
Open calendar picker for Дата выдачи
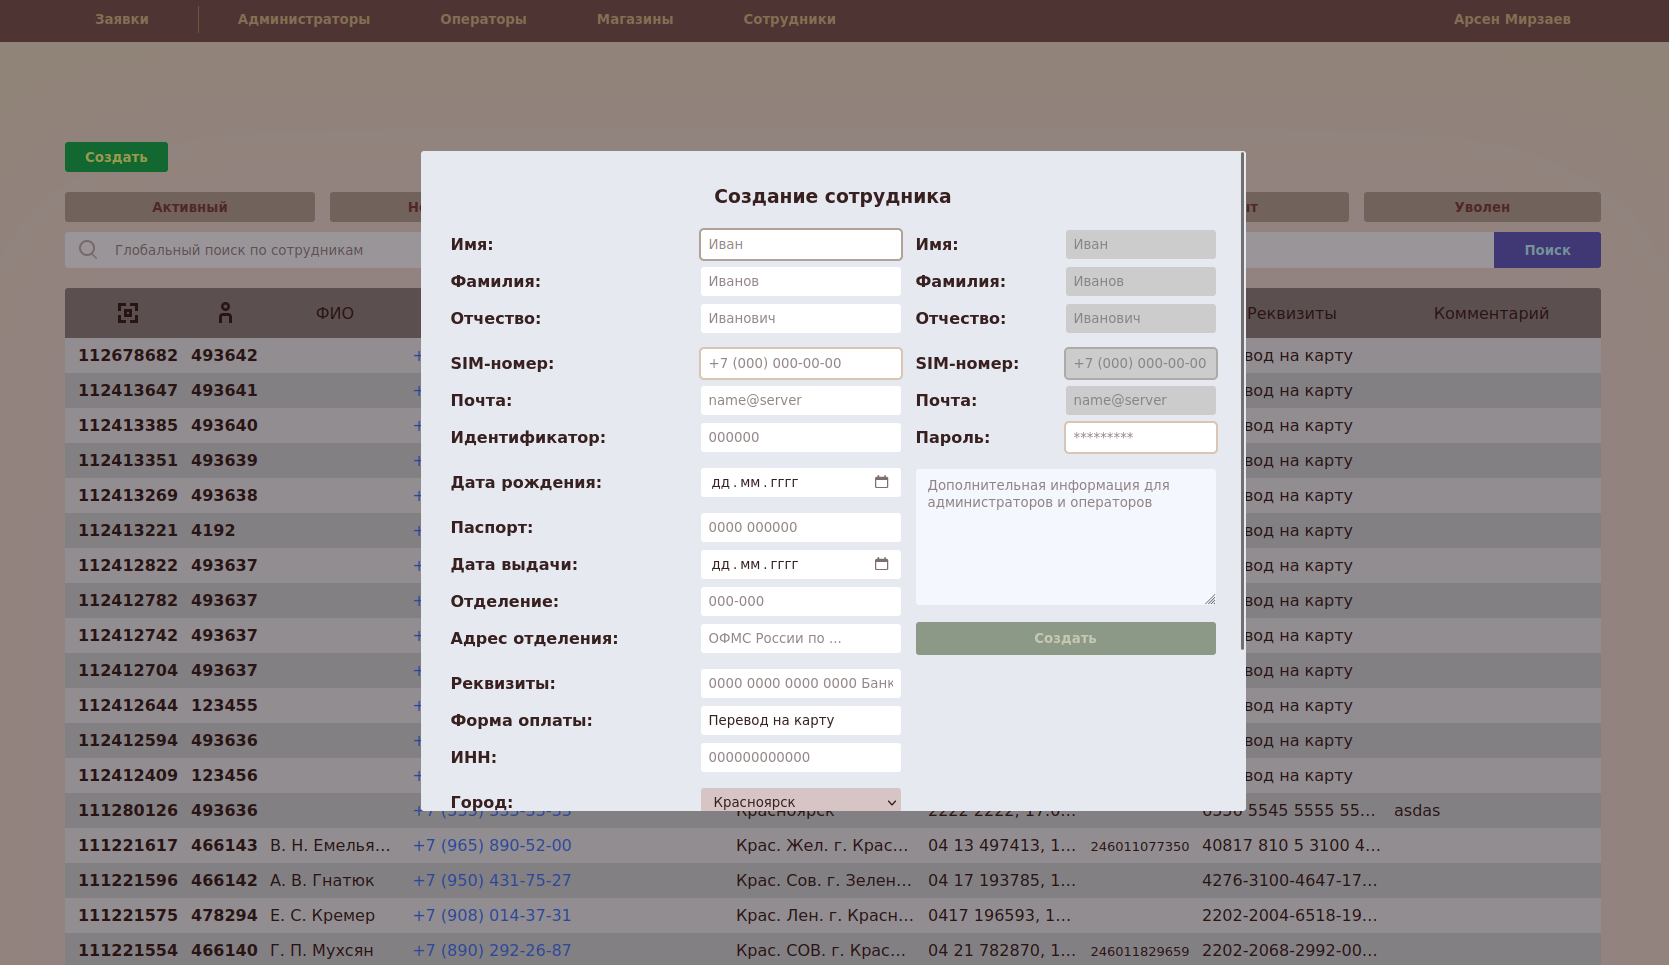[x=881, y=564]
